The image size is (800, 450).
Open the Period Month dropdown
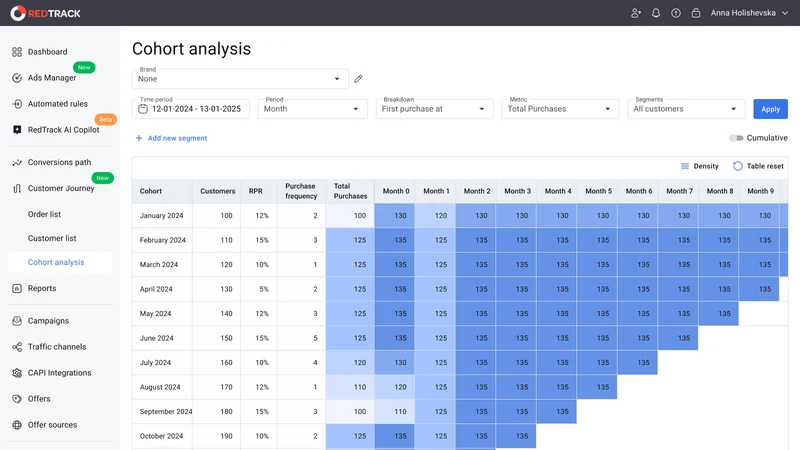pyautogui.click(x=312, y=109)
